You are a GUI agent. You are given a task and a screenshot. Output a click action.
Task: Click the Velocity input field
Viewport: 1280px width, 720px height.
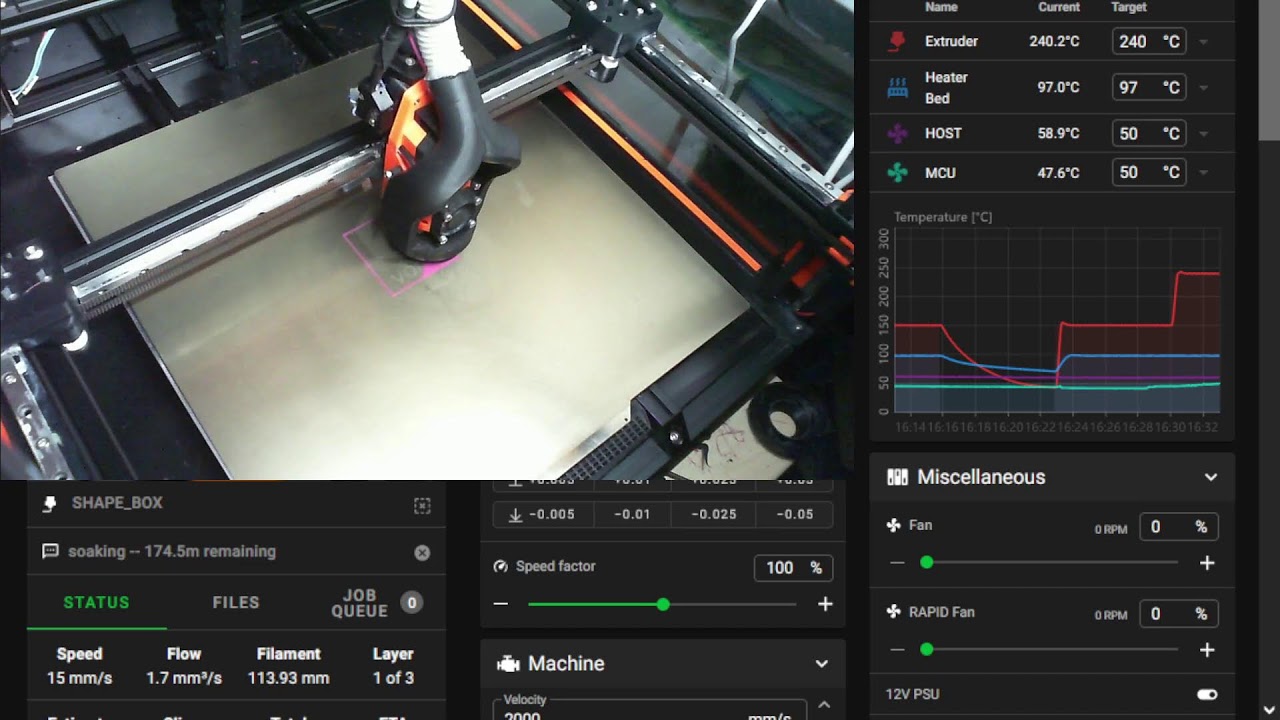point(650,711)
